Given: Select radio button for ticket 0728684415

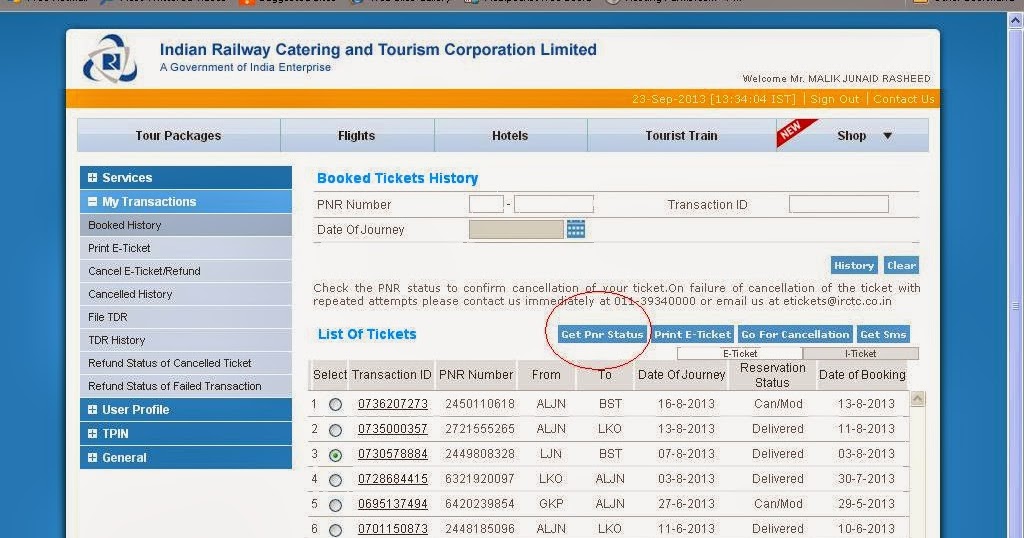Looking at the screenshot, I should pos(335,480).
